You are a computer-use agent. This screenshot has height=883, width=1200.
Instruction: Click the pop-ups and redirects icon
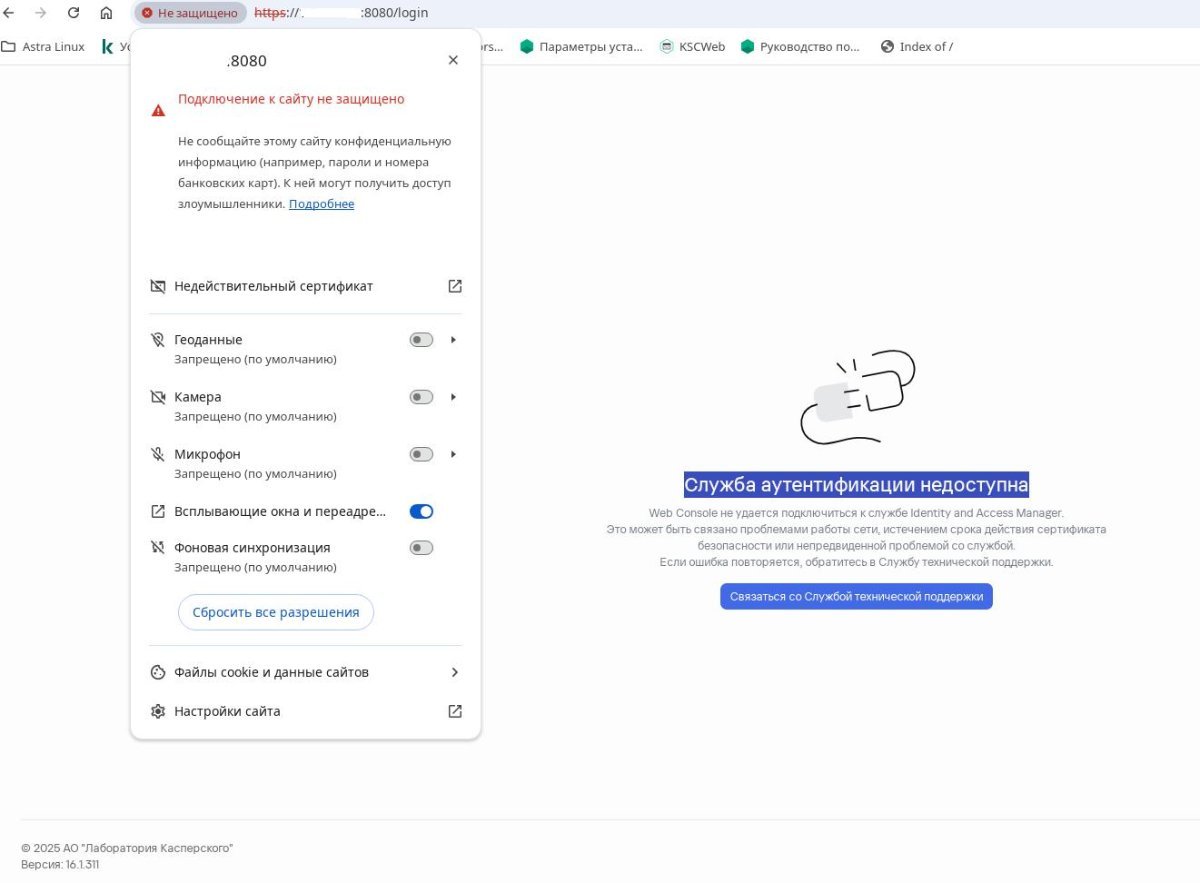point(157,511)
